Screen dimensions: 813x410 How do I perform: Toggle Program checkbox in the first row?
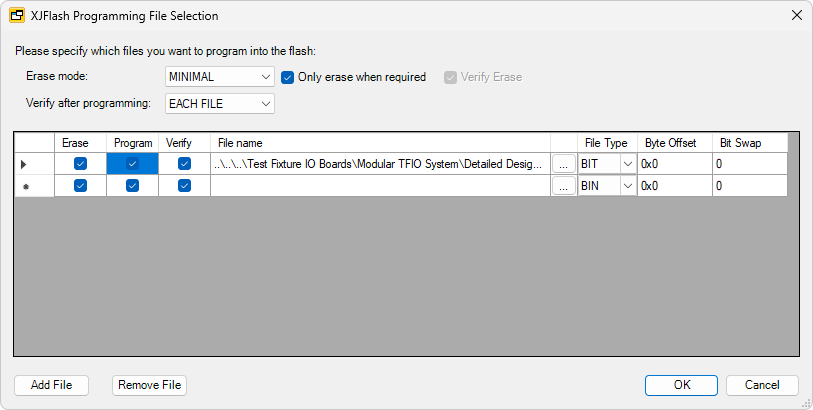tap(132, 164)
